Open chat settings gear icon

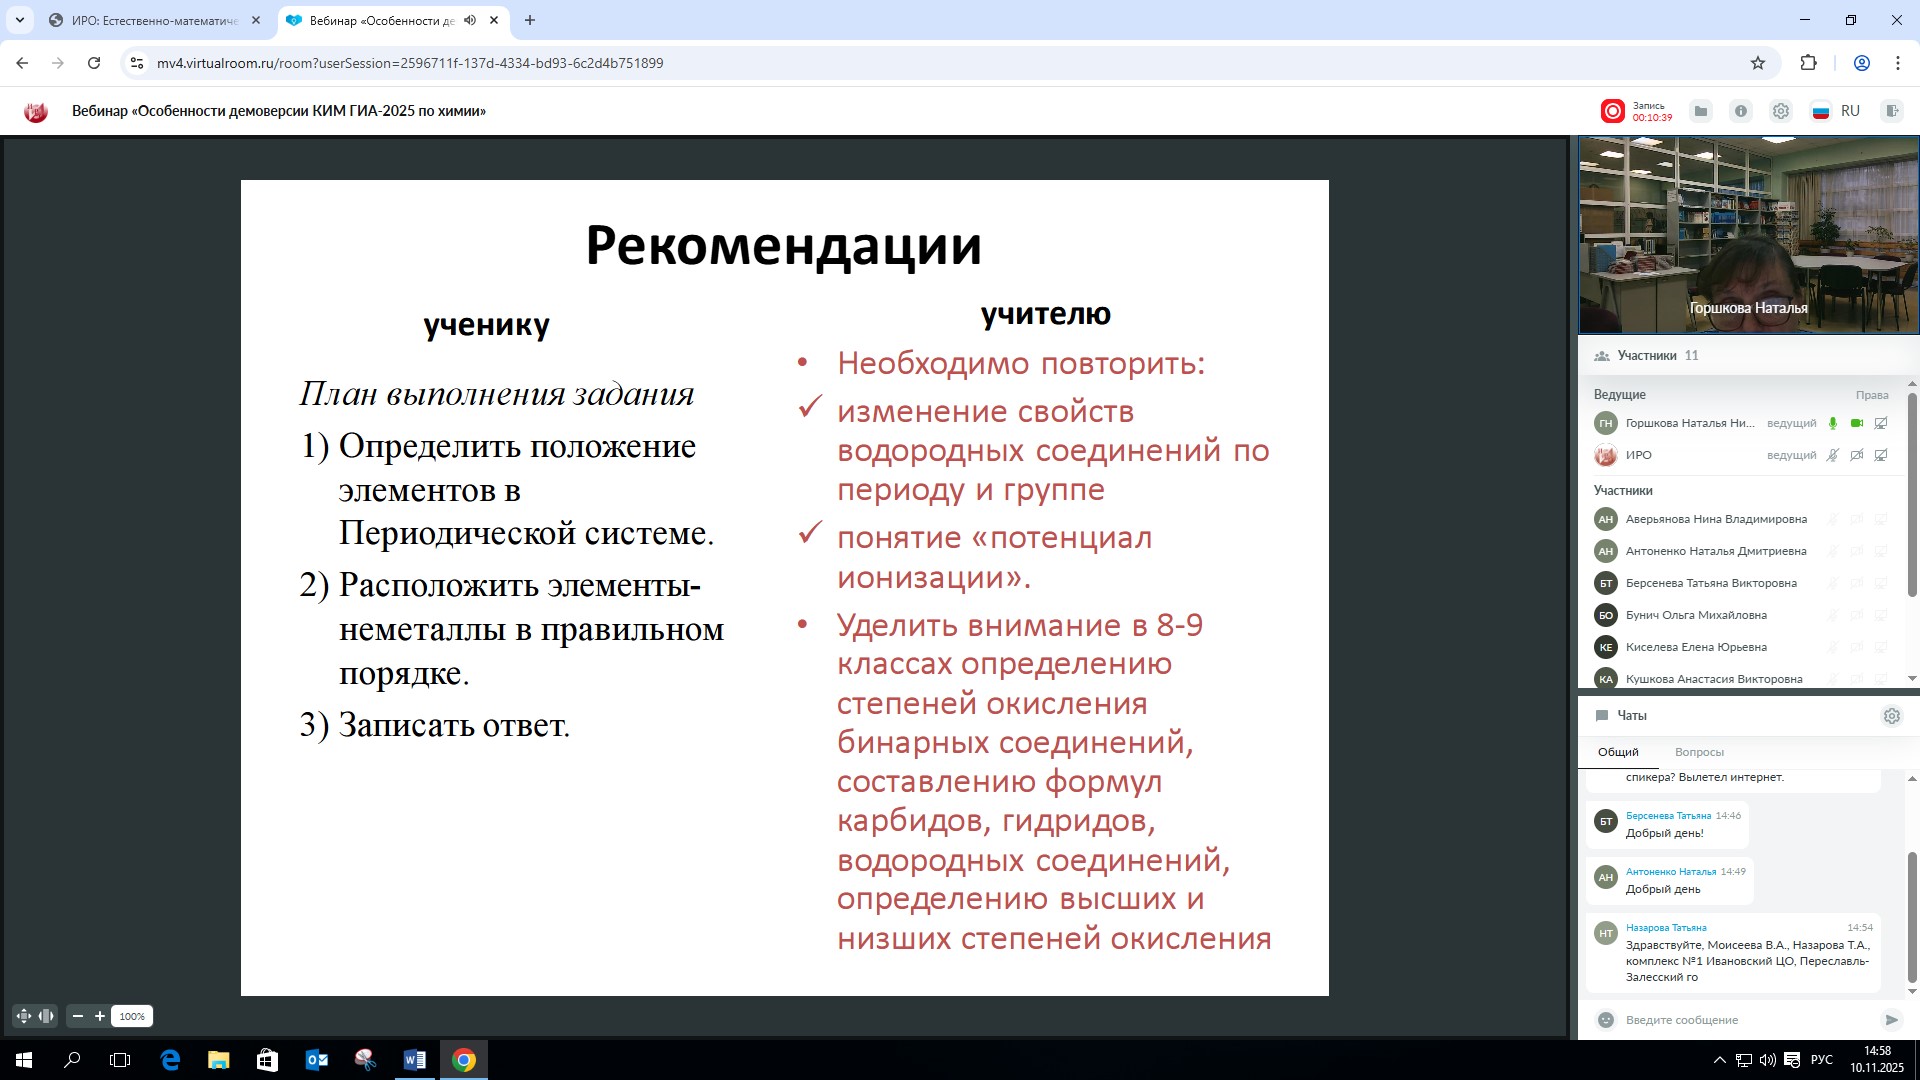1891,716
